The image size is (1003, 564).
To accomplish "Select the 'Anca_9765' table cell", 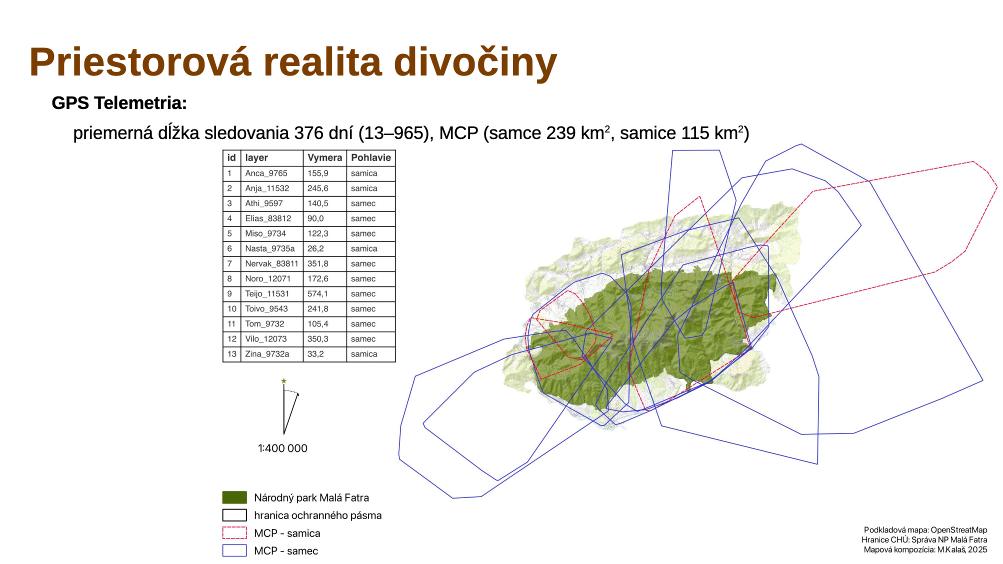I will click(272, 173).
